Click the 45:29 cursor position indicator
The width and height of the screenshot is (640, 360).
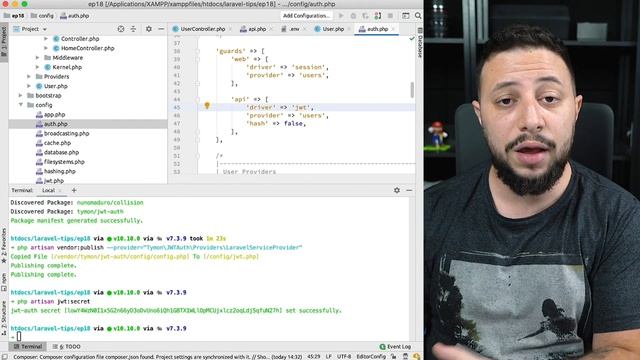[313, 356]
